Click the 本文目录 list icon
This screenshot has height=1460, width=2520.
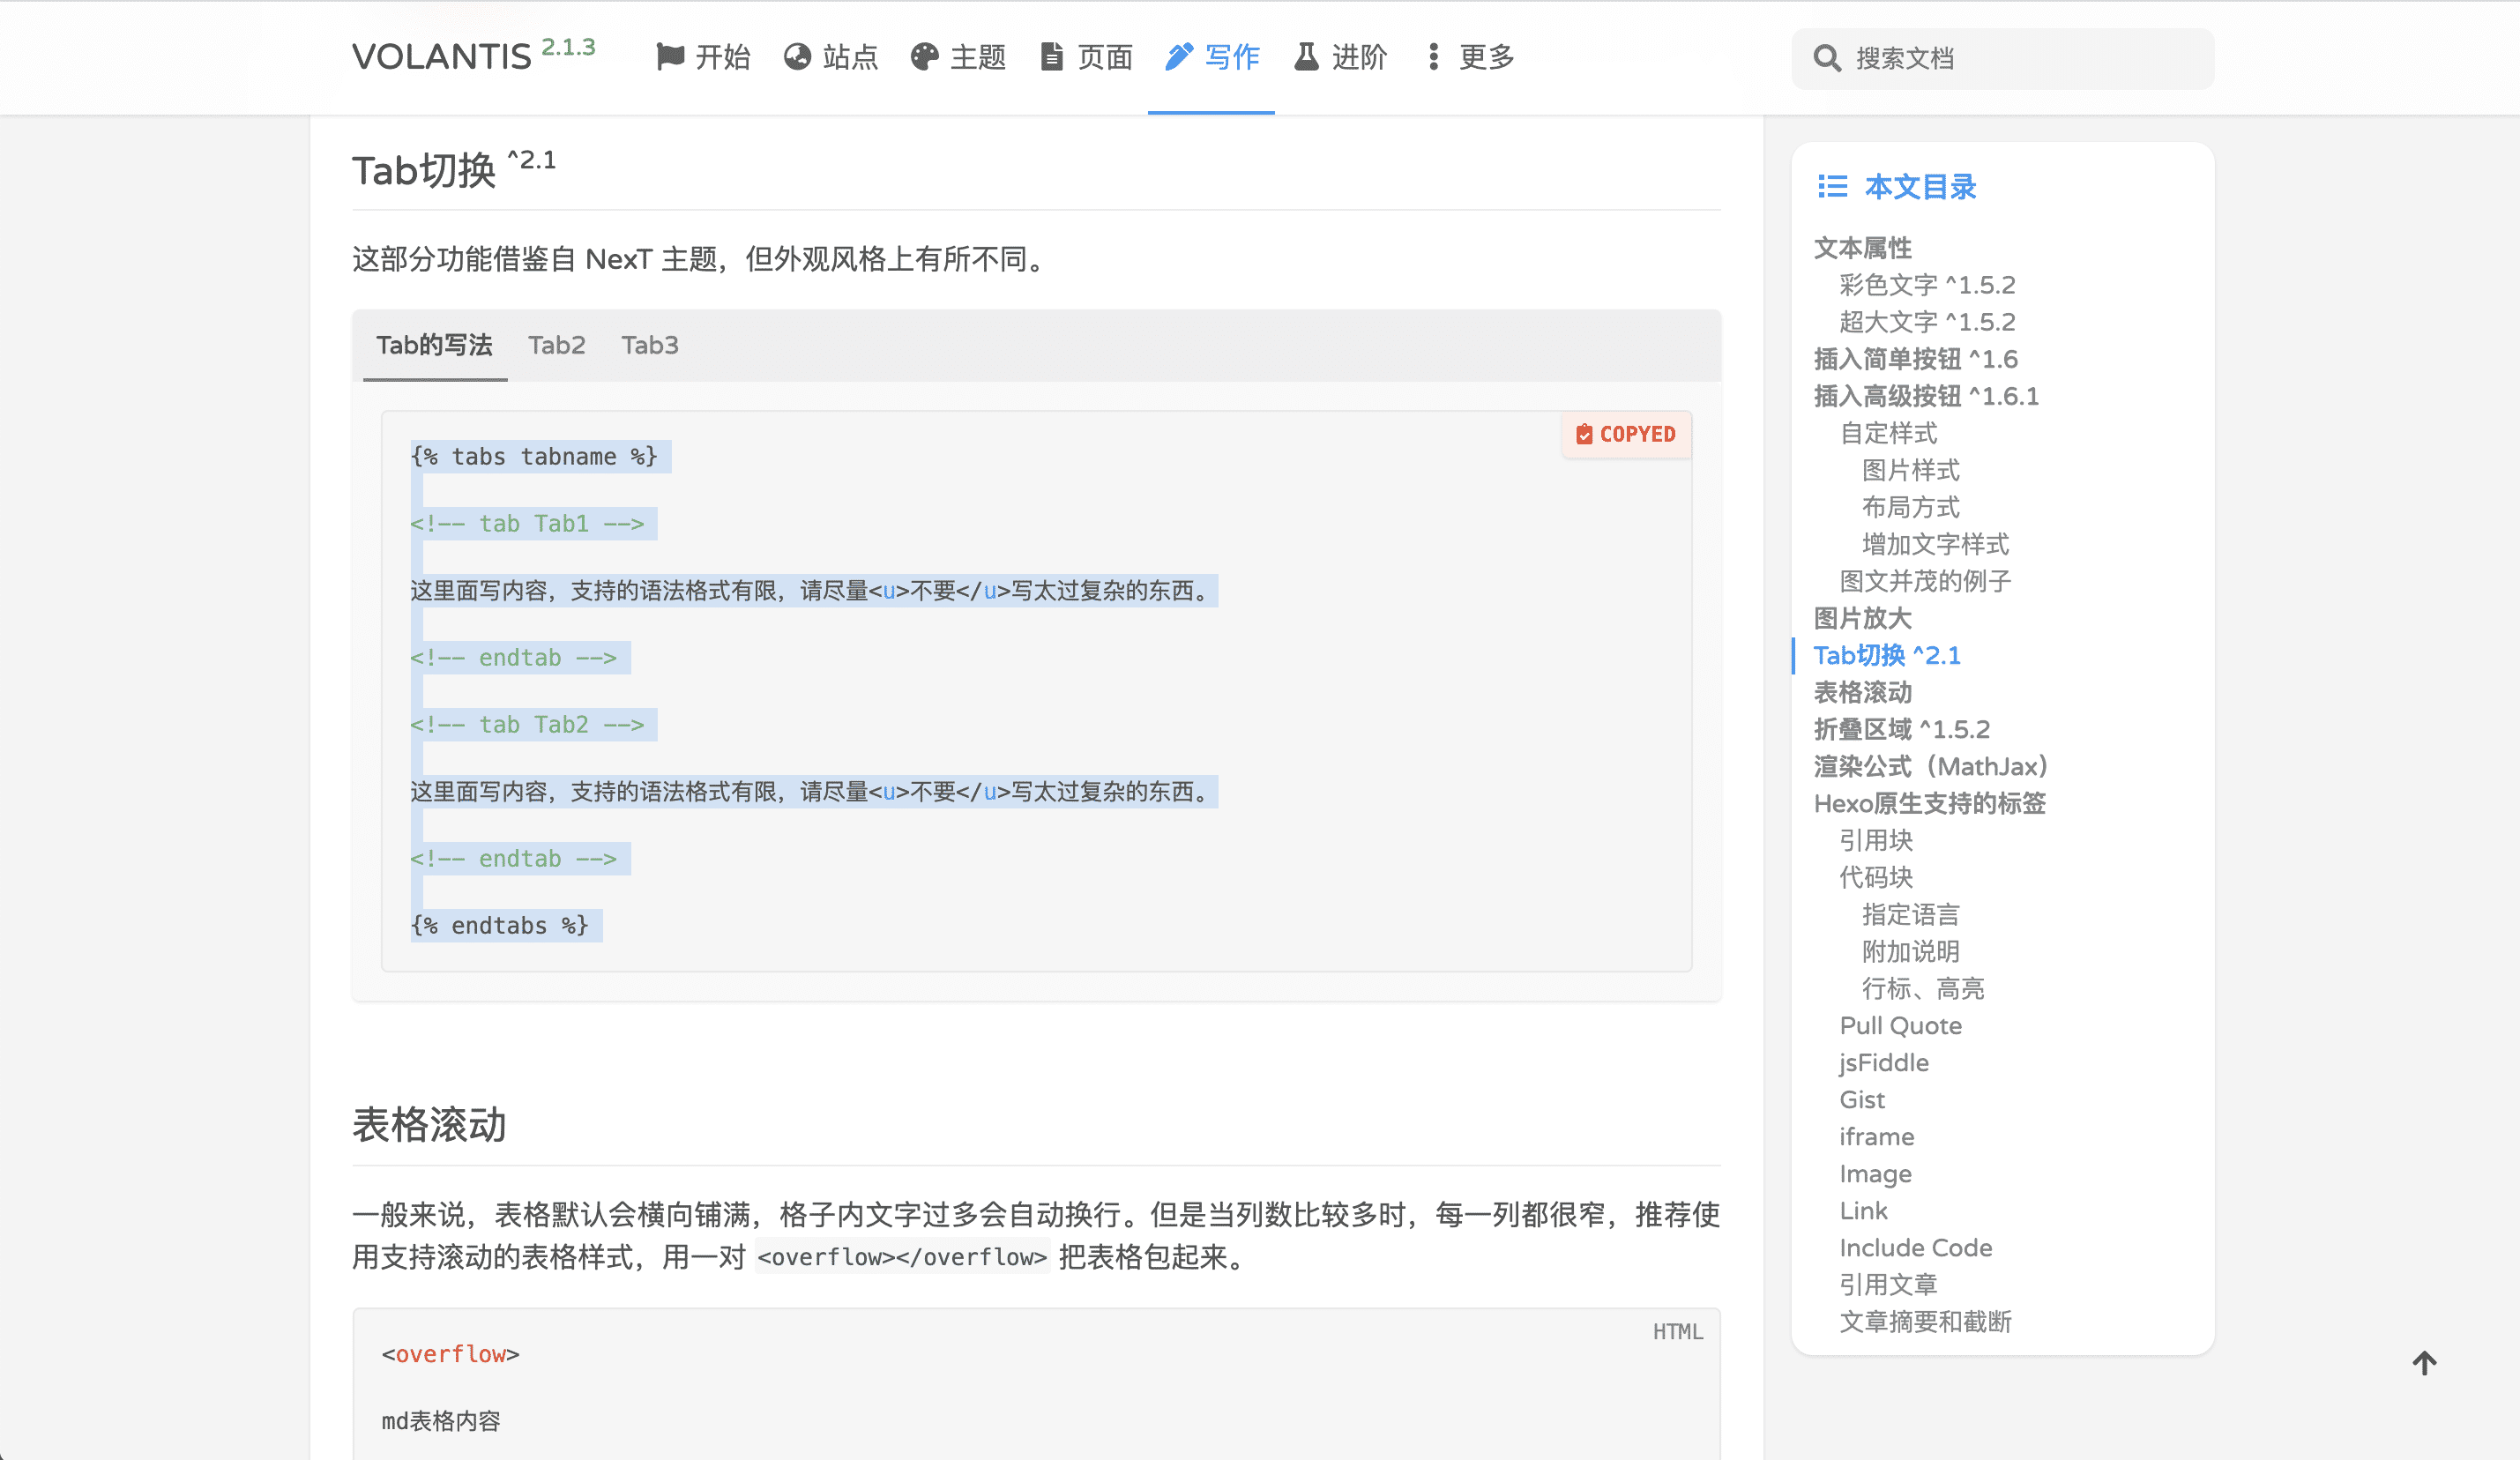pos(1832,186)
